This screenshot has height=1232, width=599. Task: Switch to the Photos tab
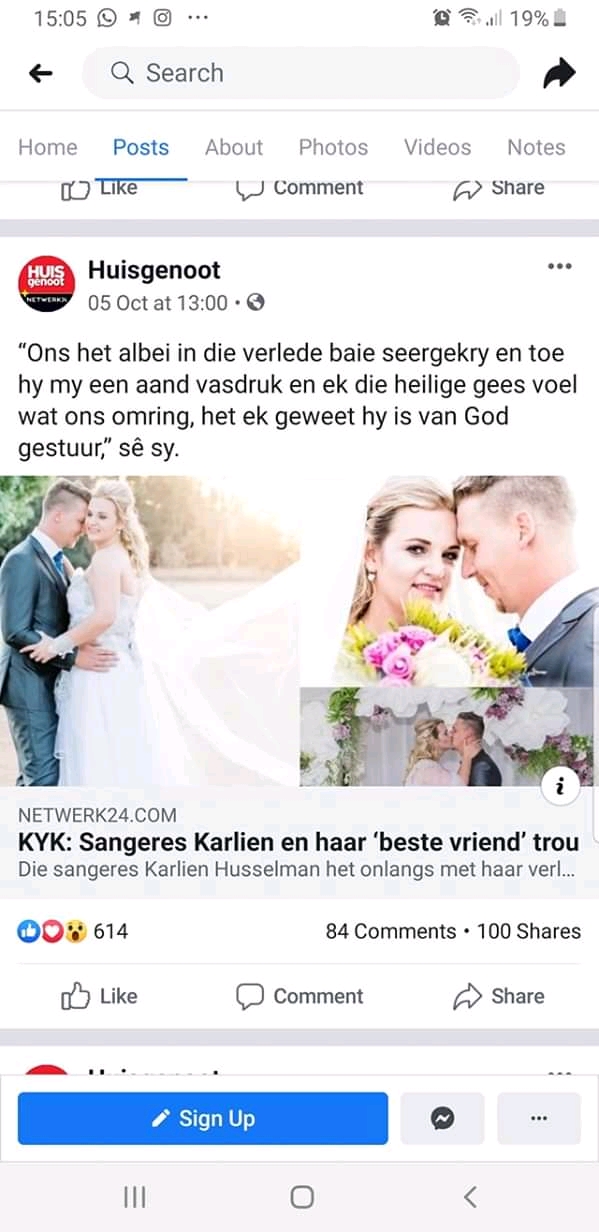333,147
